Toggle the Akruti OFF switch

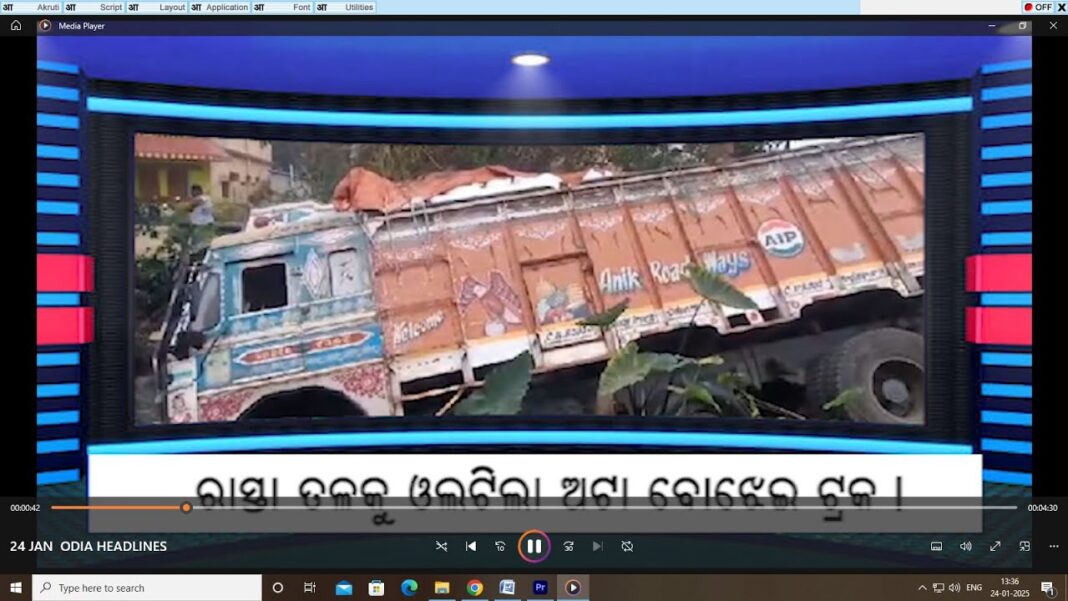1037,7
